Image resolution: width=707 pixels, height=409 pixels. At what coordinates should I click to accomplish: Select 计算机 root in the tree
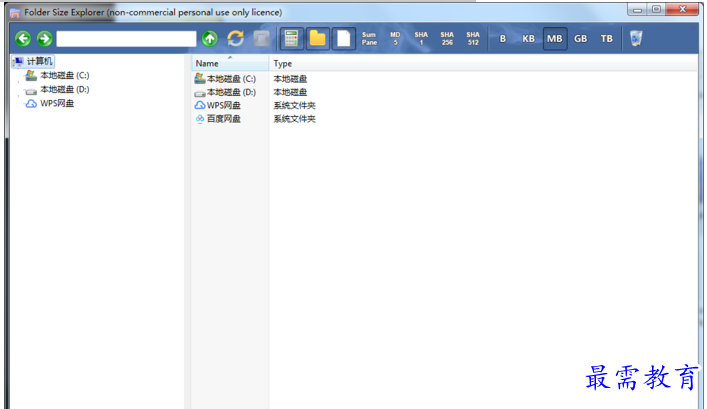click(x=39, y=61)
